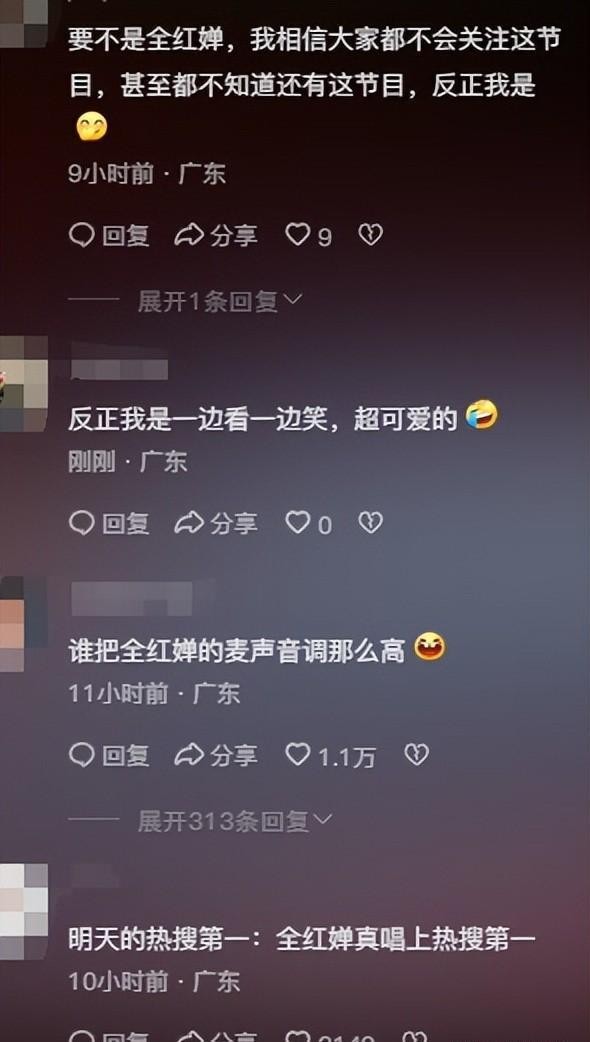
Task: Dislike the 麦声音调那么高 comment
Action: click(417, 754)
